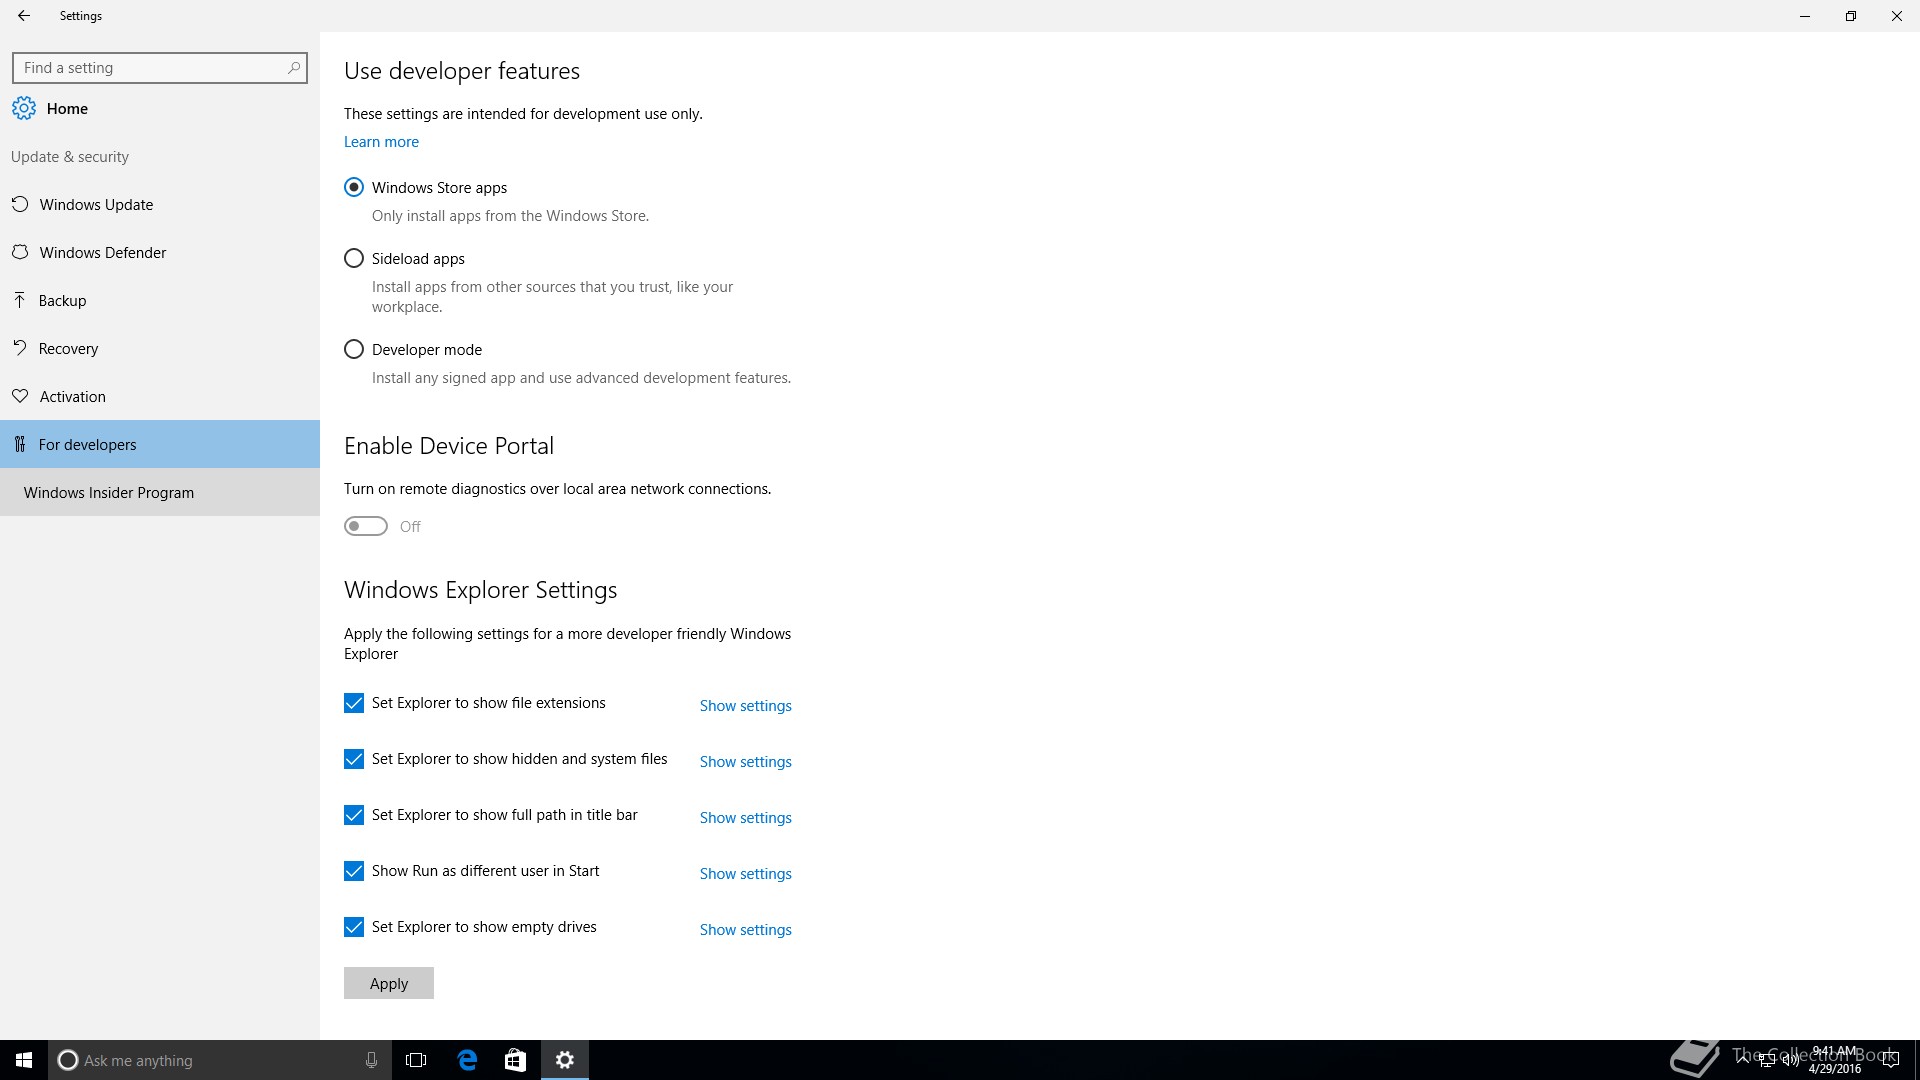1920x1080 pixels.
Task: Launch Microsoft Edge from taskbar
Action: point(467,1060)
